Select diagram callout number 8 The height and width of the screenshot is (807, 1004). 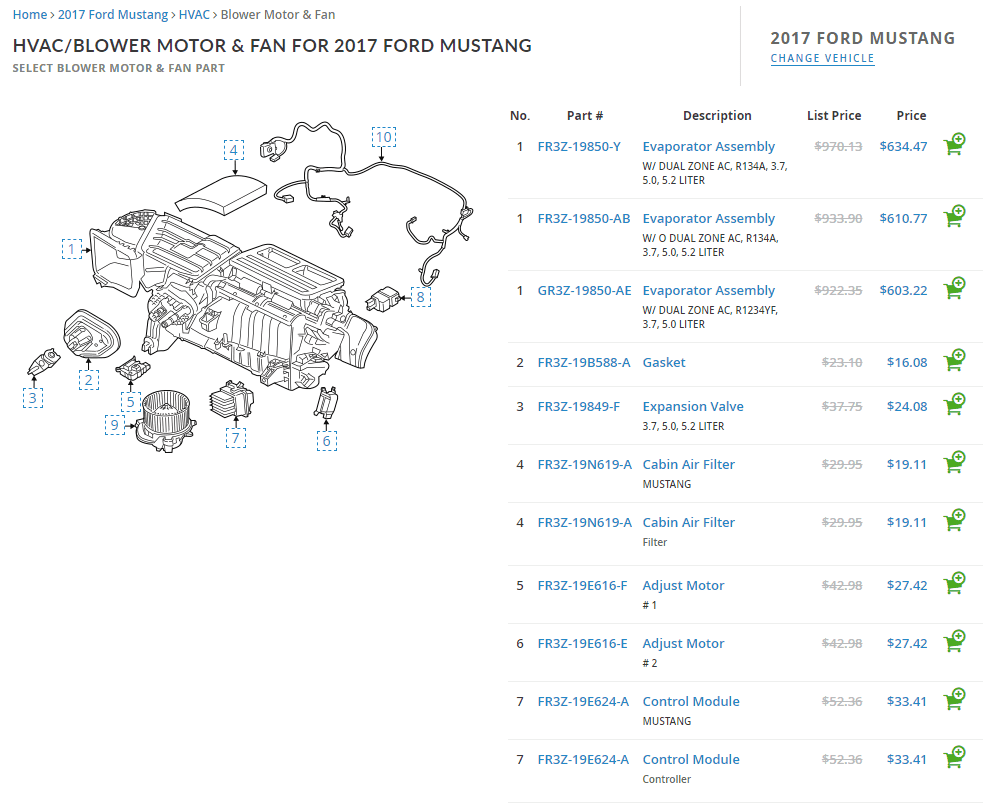[421, 297]
